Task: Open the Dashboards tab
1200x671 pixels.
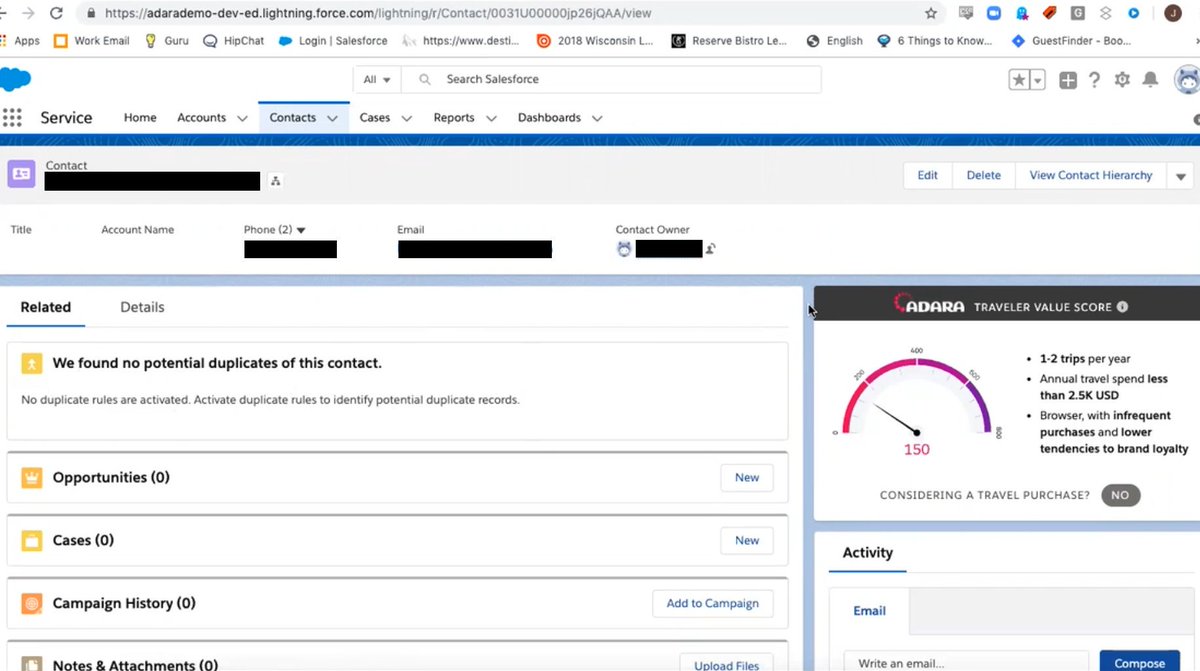Action: click(x=549, y=118)
